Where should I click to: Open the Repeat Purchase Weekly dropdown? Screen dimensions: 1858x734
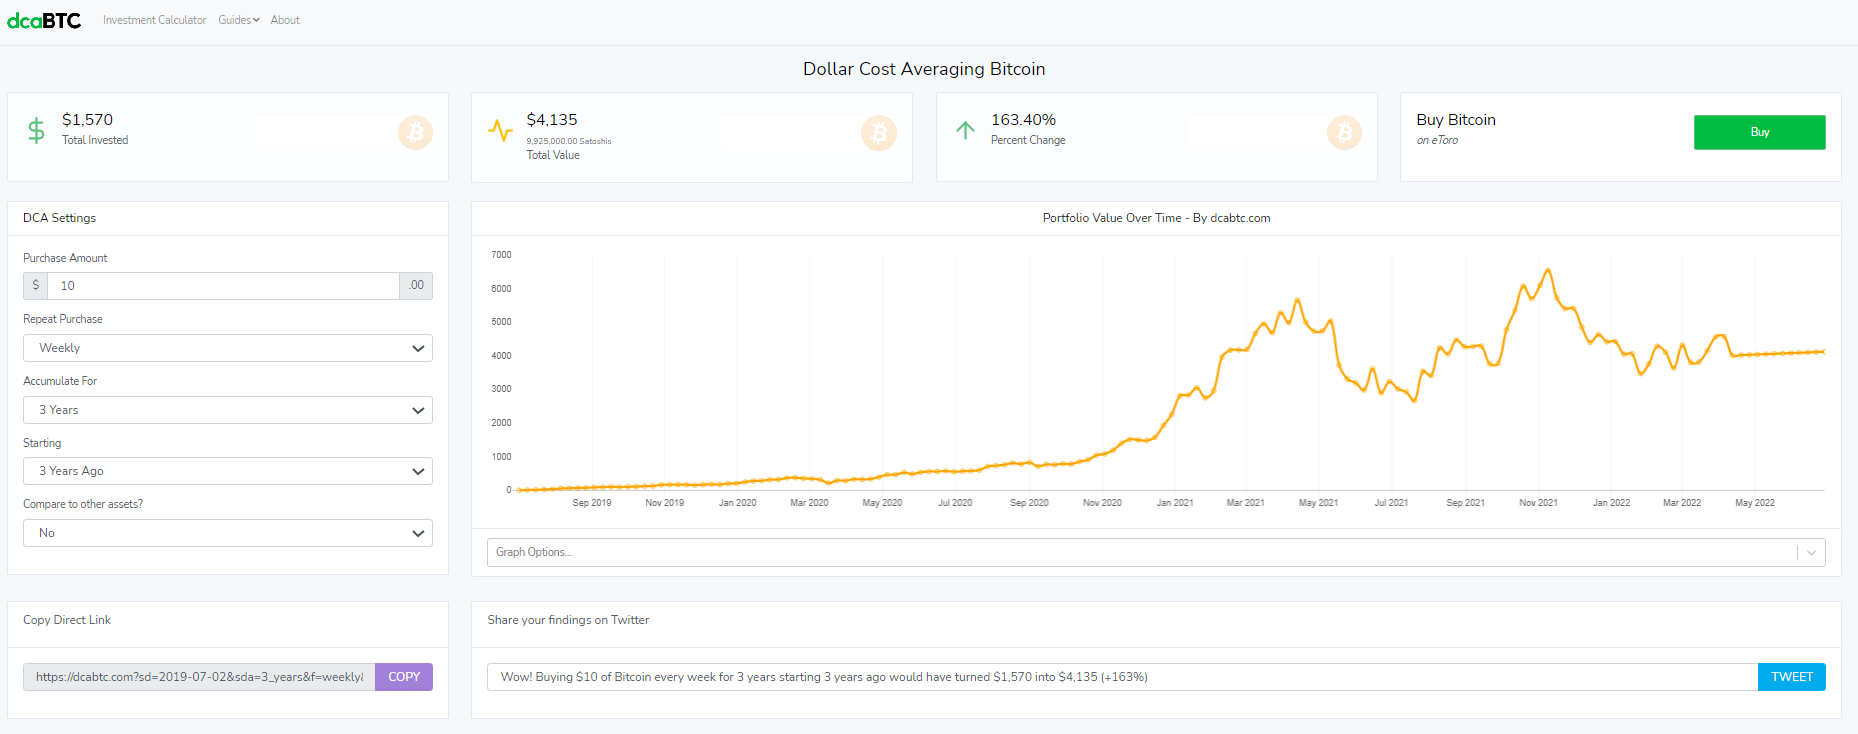point(228,348)
